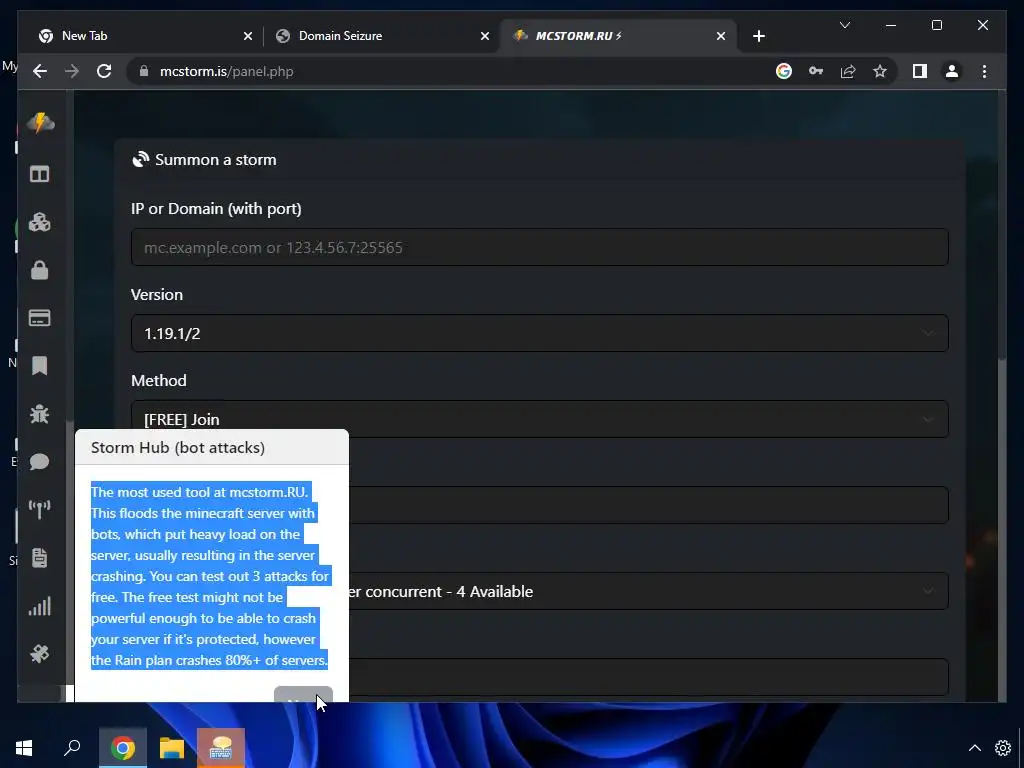Click the Summon a storm heading
Image resolution: width=1024 pixels, height=768 pixels.
(x=216, y=160)
